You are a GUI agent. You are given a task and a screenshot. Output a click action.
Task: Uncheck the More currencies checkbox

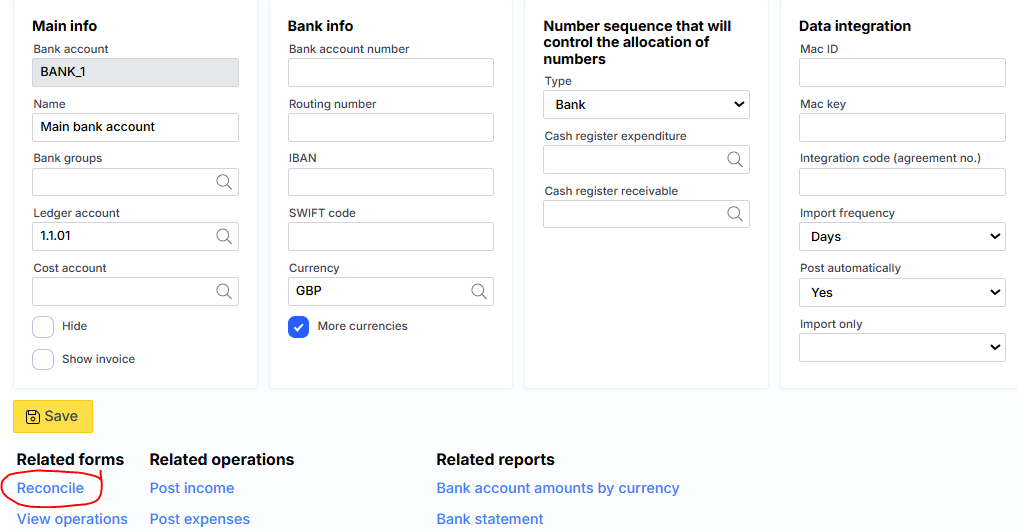[299, 327]
